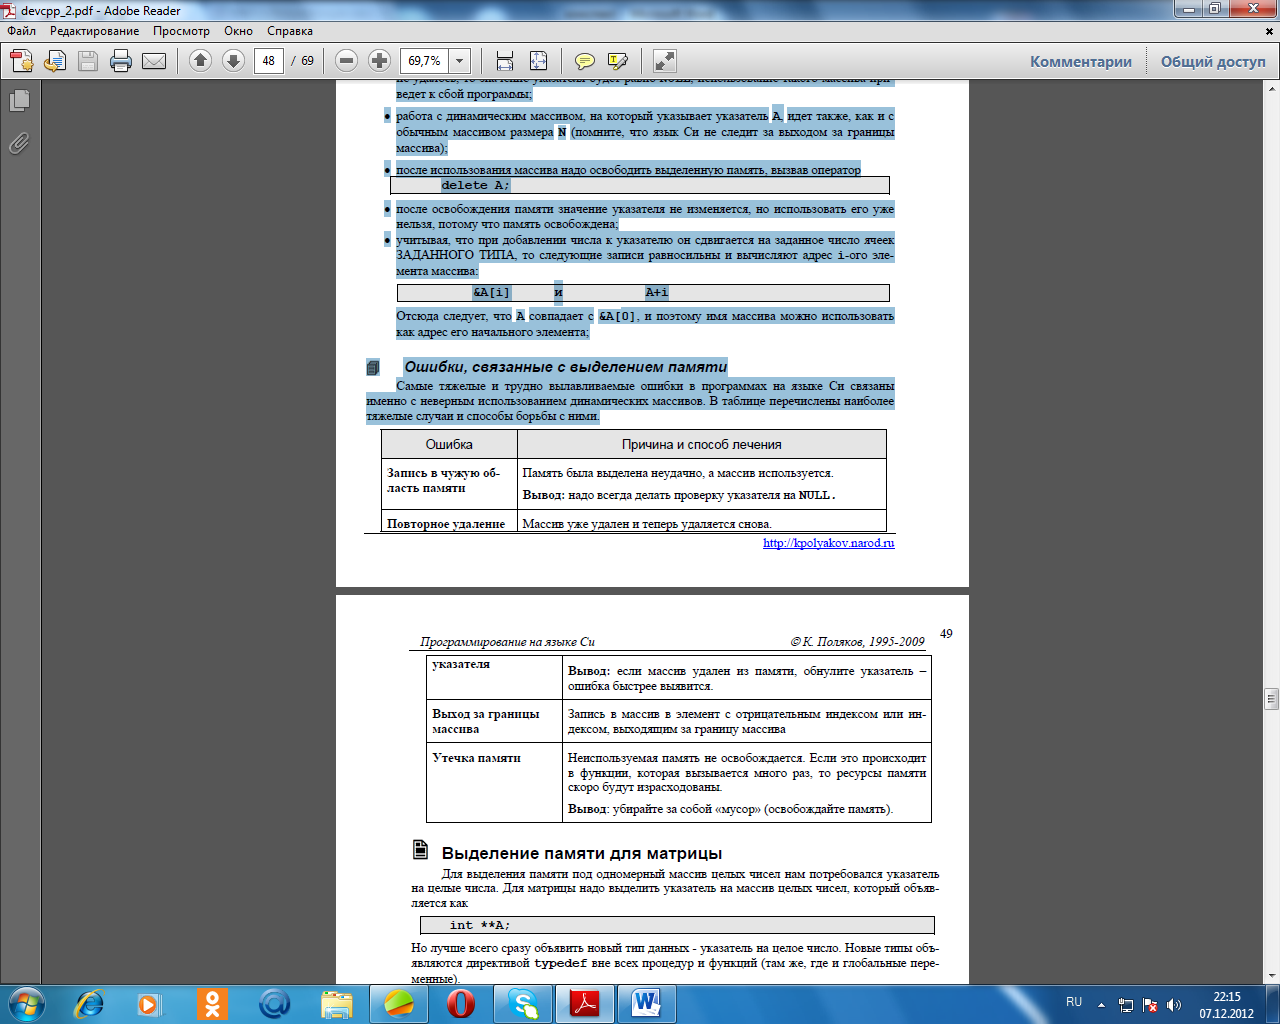Open the Комментарии pane
This screenshot has height=1024, width=1280.
click(x=1081, y=61)
